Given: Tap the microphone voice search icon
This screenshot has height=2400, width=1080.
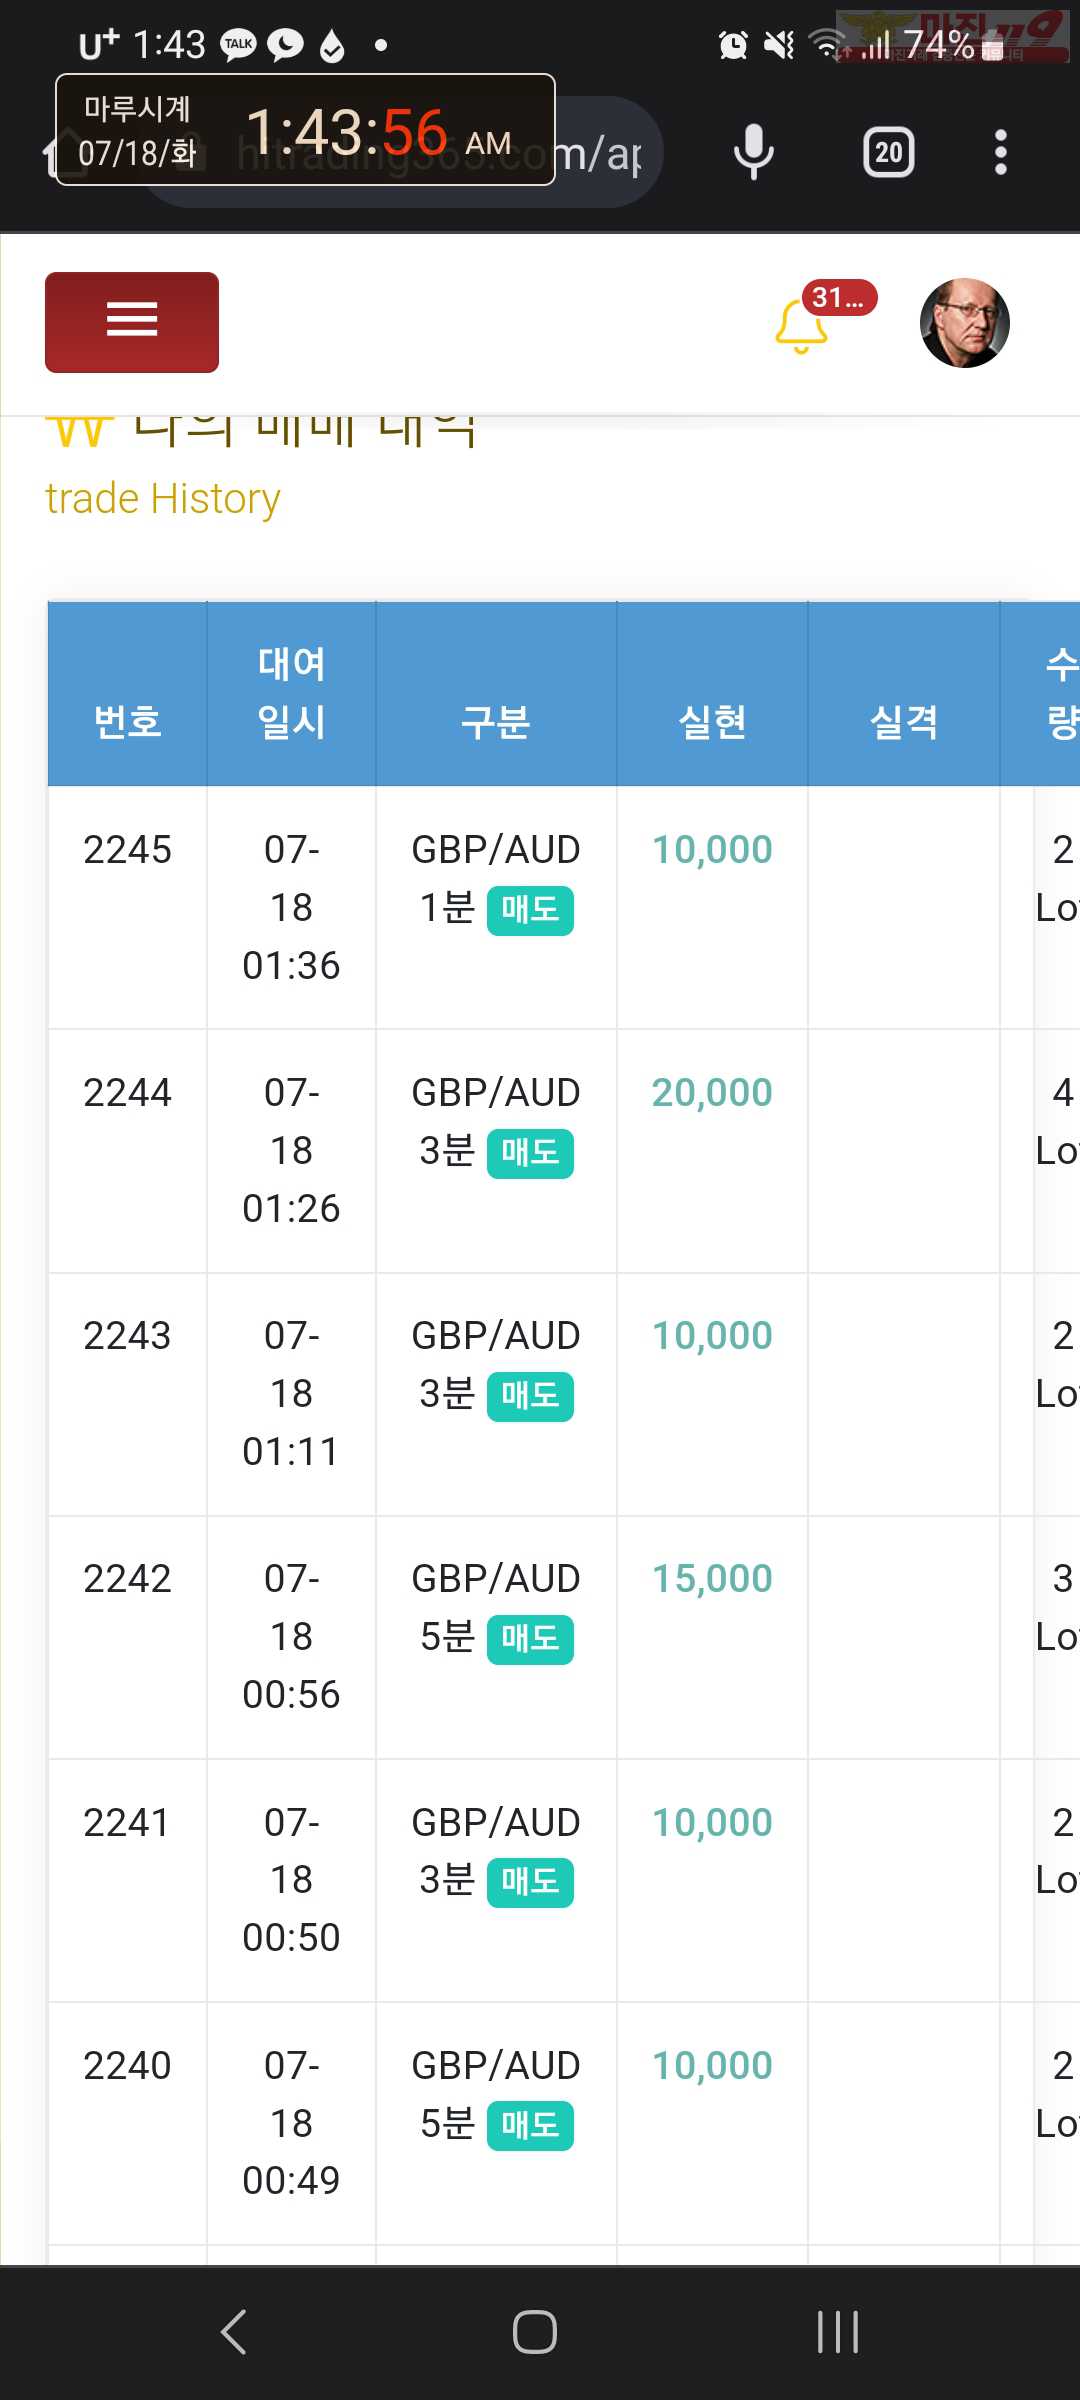Looking at the screenshot, I should [x=753, y=152].
